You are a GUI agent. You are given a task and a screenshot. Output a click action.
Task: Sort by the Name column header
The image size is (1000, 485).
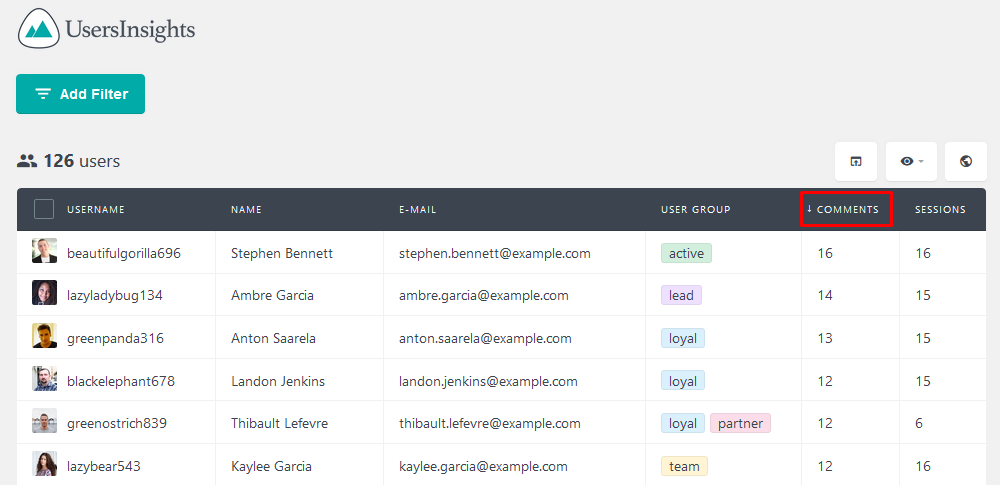pyautogui.click(x=246, y=209)
